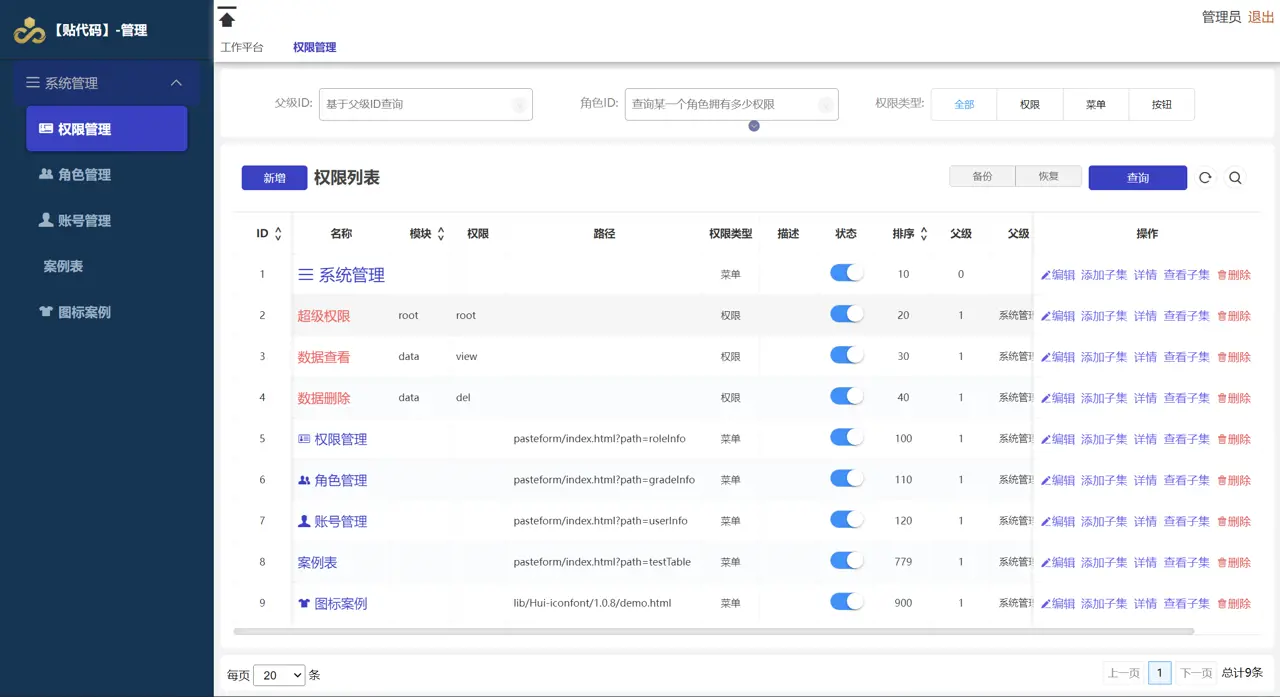Viewport: 1280px width, 697px height.
Task: Edit the 图标案例 table row
Action: click(x=1058, y=604)
